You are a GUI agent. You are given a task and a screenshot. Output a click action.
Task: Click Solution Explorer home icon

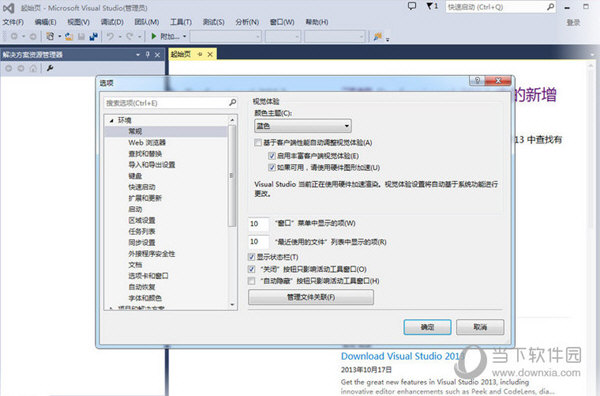[33, 68]
